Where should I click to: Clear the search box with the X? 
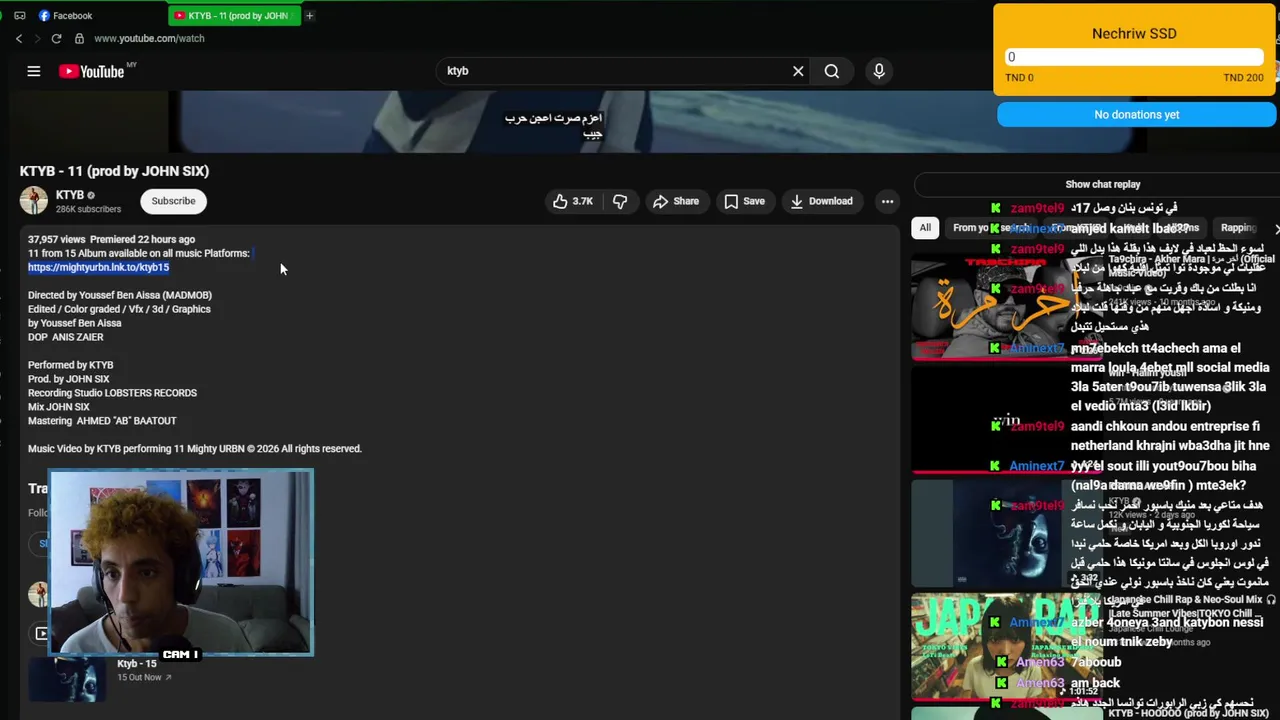point(798,71)
